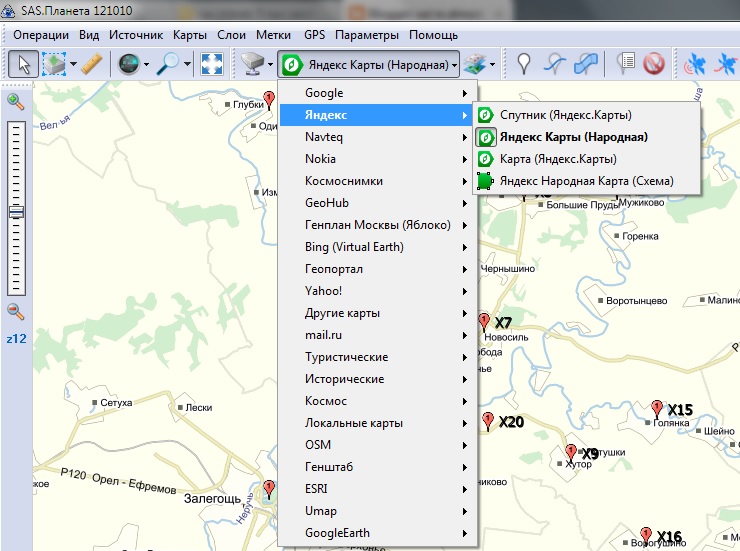Viewport: 740px width, 551px height.
Task: Click zoom in magnifier on left panel
Action: tap(16, 101)
